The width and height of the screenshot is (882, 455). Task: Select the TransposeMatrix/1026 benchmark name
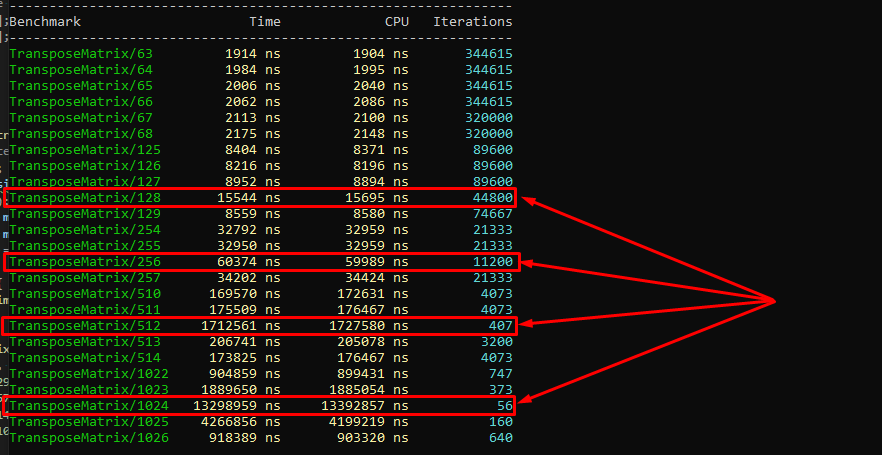coord(89,438)
